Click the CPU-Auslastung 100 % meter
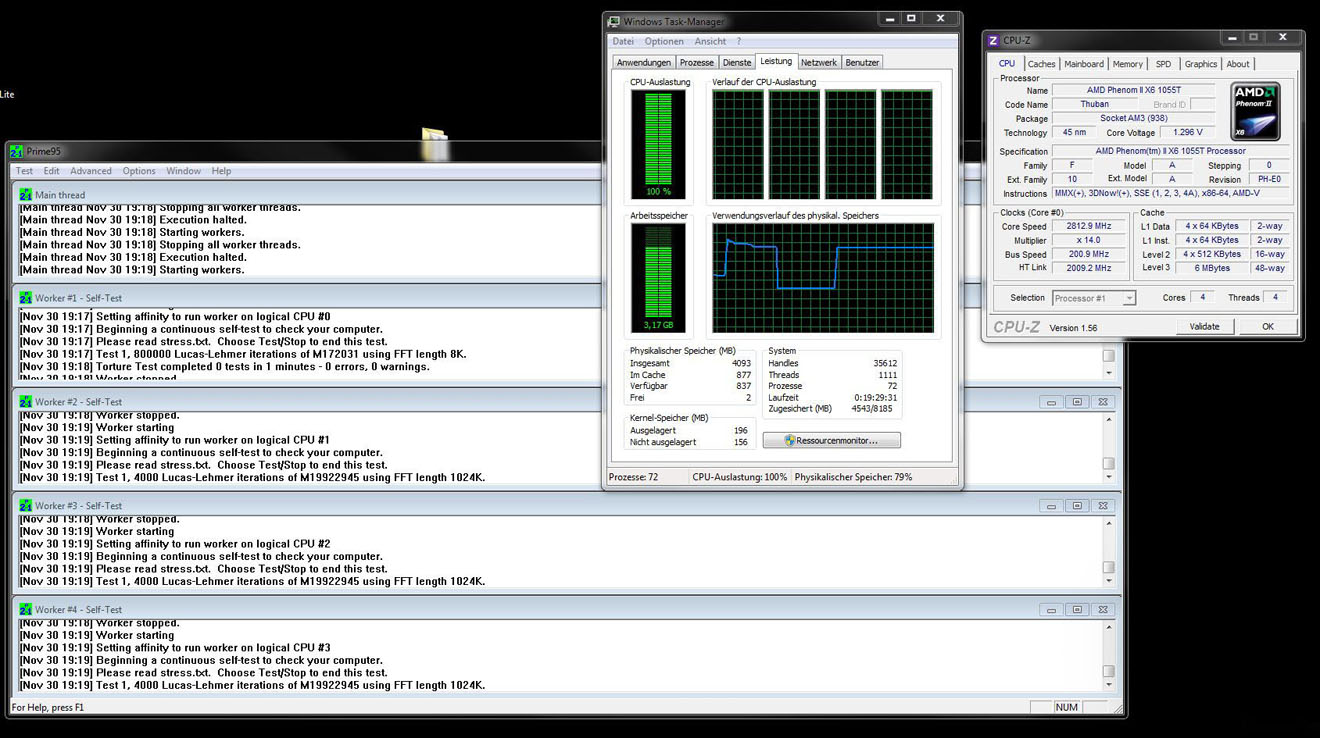The image size is (1320, 738). coord(658,145)
